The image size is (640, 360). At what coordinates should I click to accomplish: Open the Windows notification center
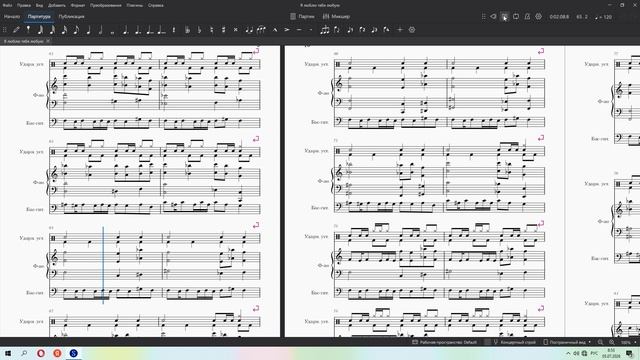pyautogui.click(x=629, y=353)
